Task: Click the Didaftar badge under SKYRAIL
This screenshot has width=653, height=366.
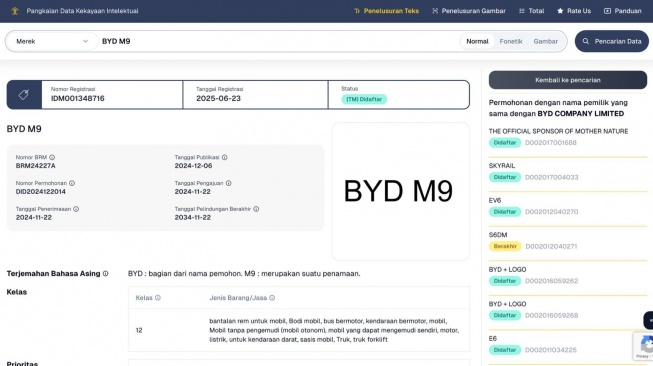Action: tap(505, 177)
